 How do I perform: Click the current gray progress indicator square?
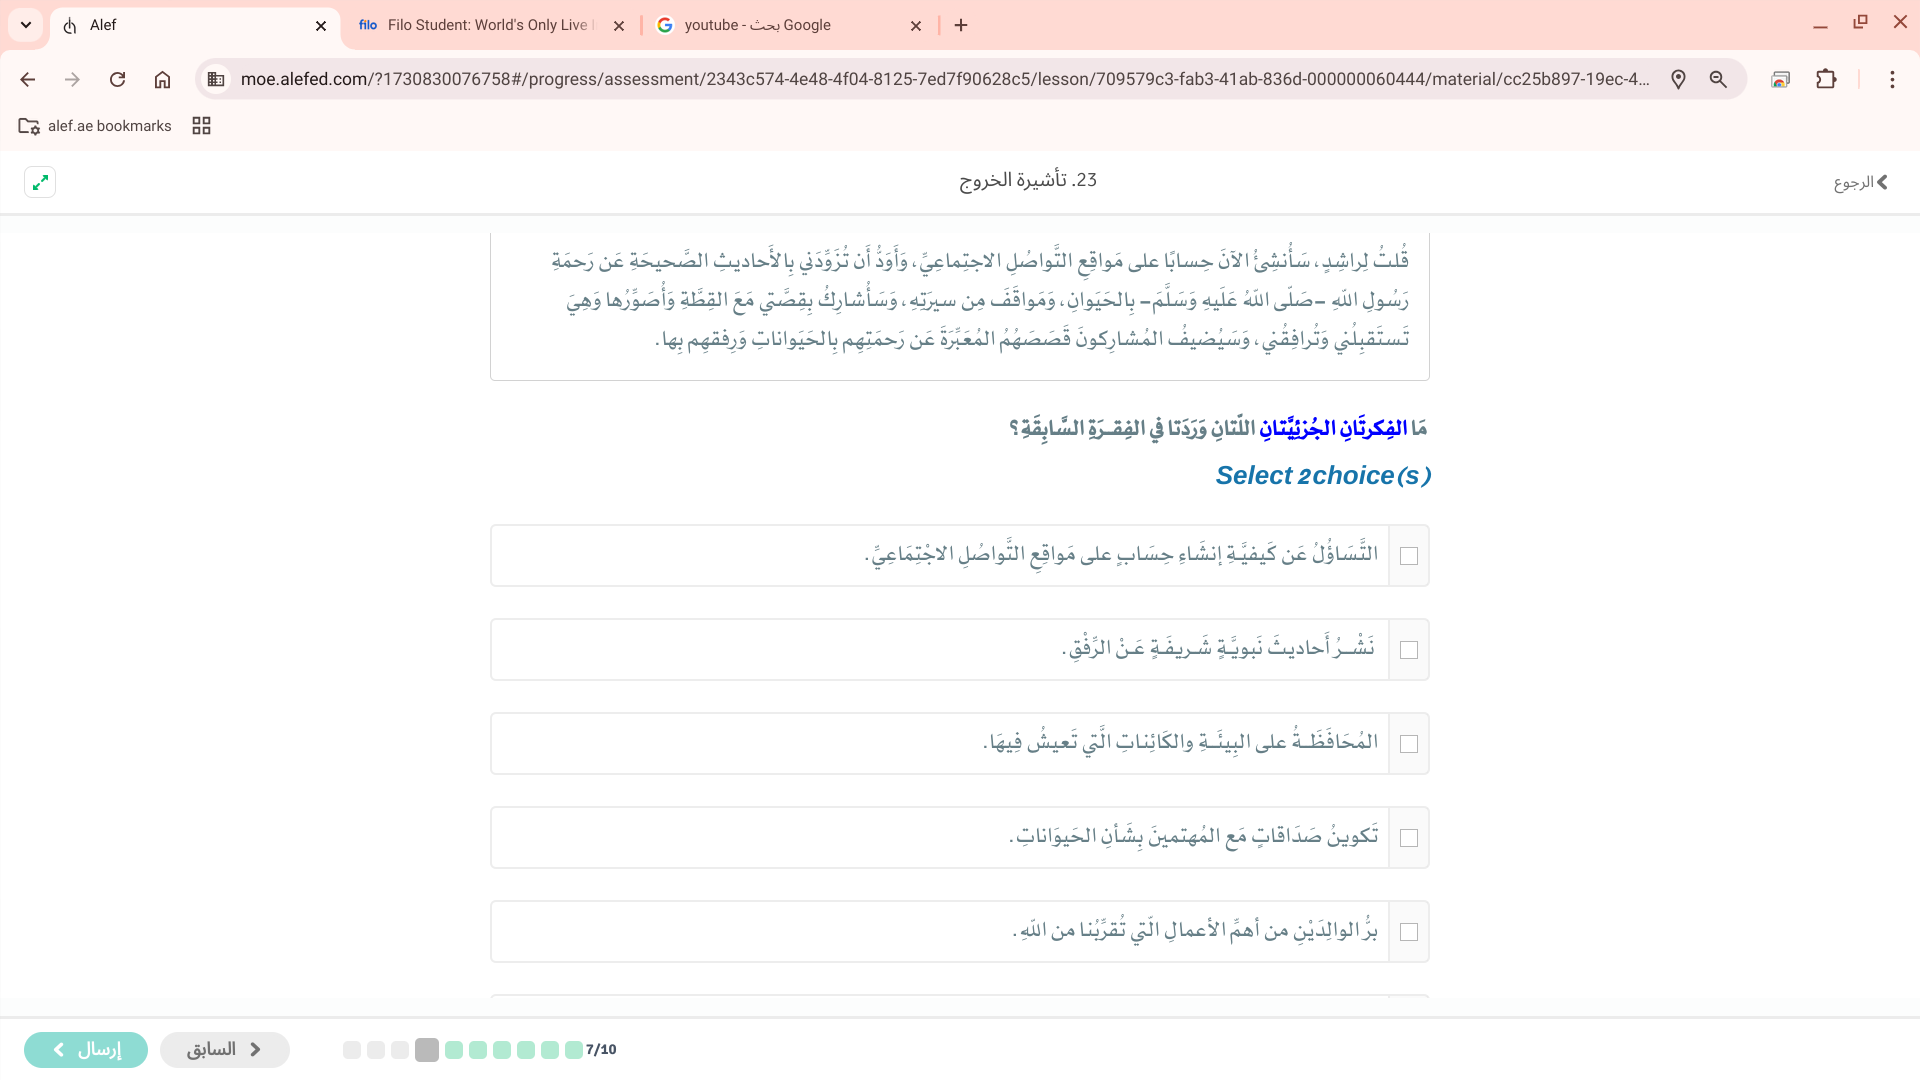[x=427, y=1050]
